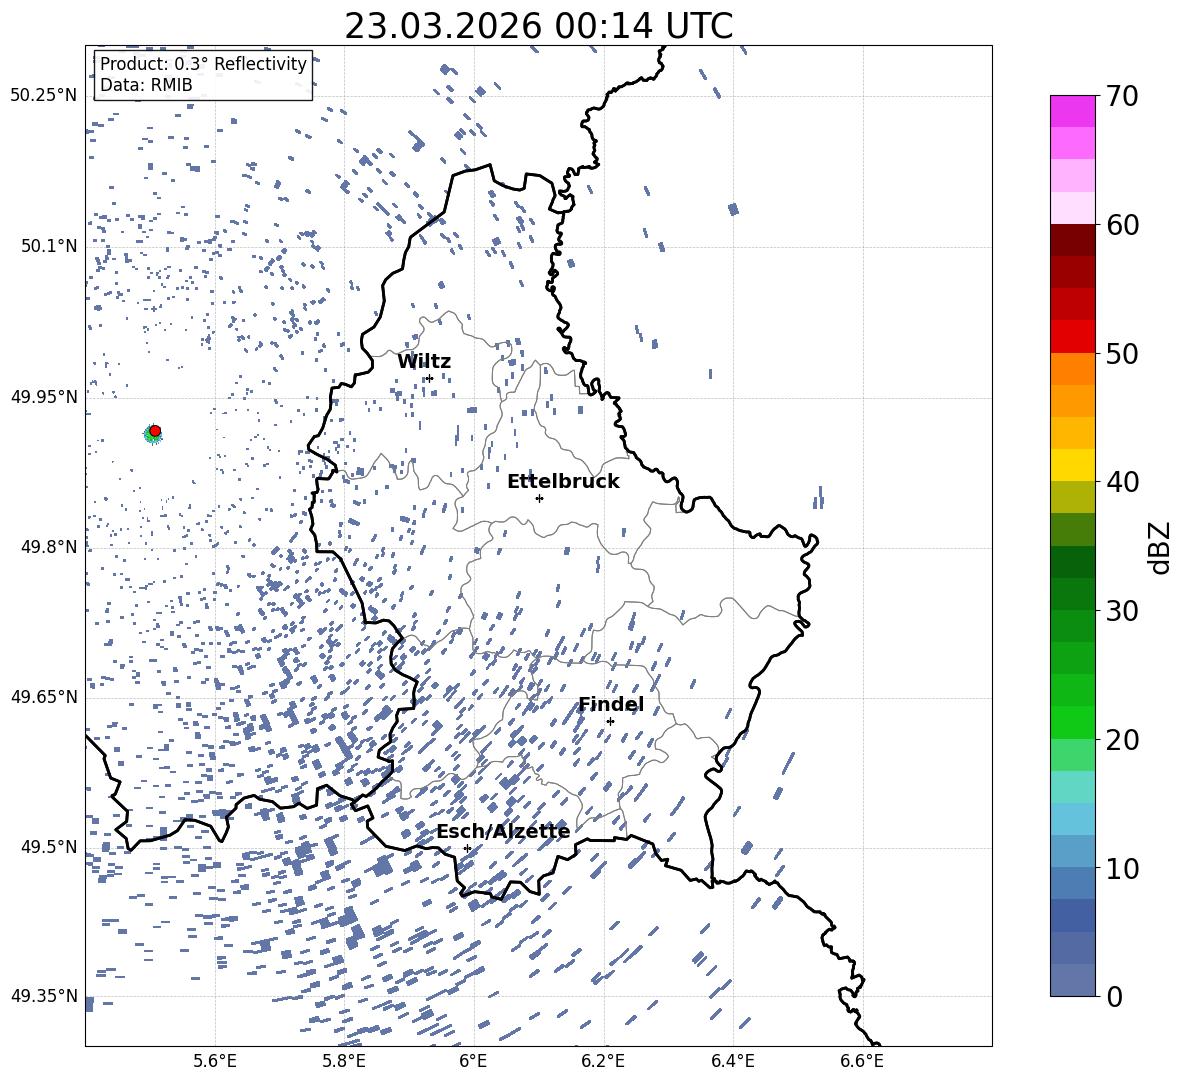Click the title 23.03.2026 00:14 UTC
This screenshot has height=1081, width=1184.
coord(538,26)
